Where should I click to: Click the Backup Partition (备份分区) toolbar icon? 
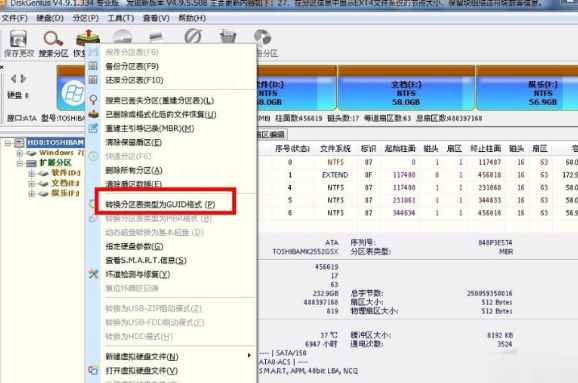coord(262,38)
